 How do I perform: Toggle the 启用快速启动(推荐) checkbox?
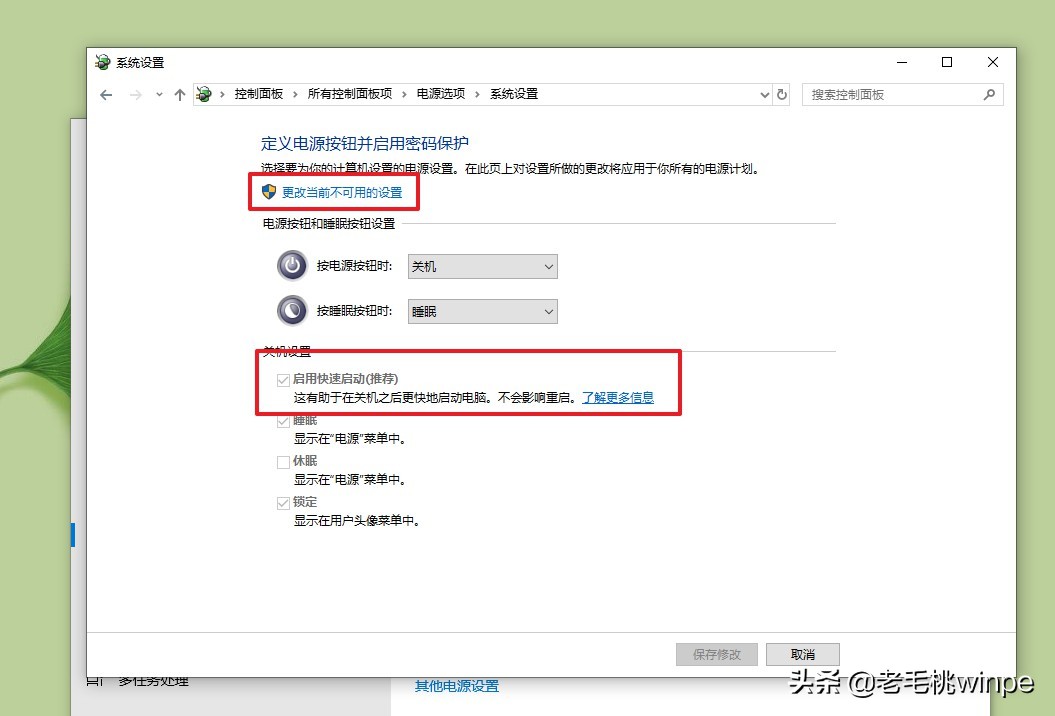(283, 379)
